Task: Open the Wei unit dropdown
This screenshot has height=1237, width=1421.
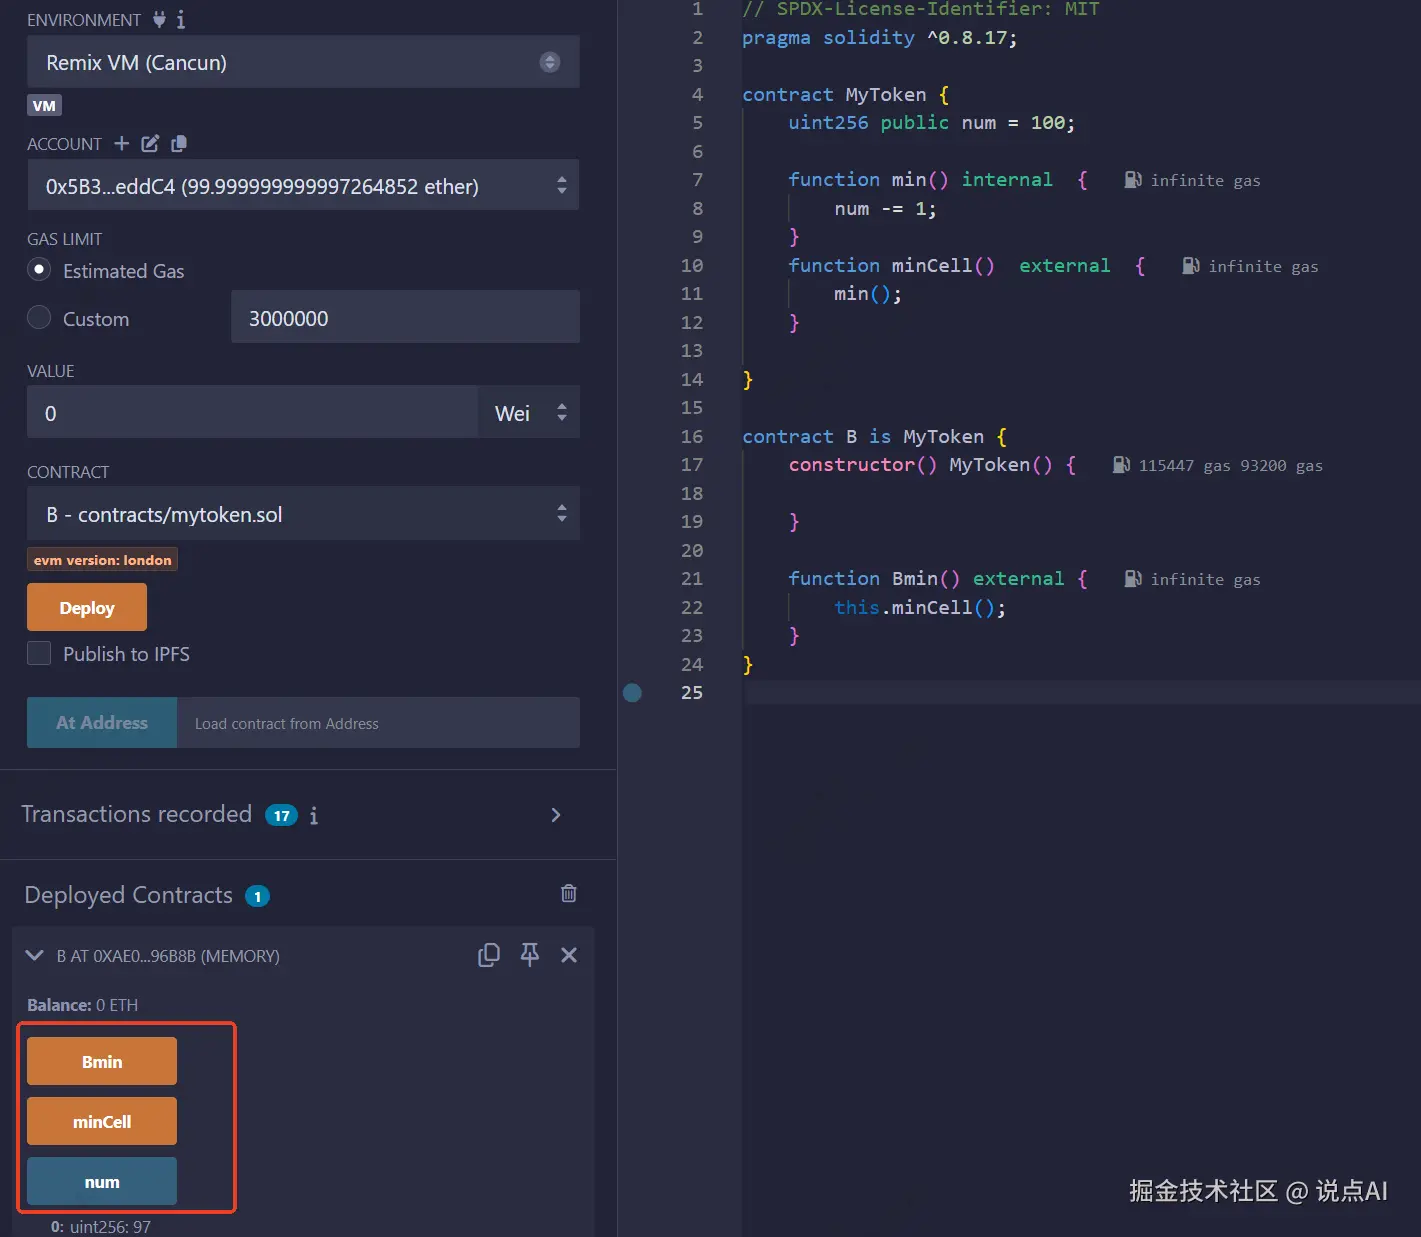Action: click(529, 413)
